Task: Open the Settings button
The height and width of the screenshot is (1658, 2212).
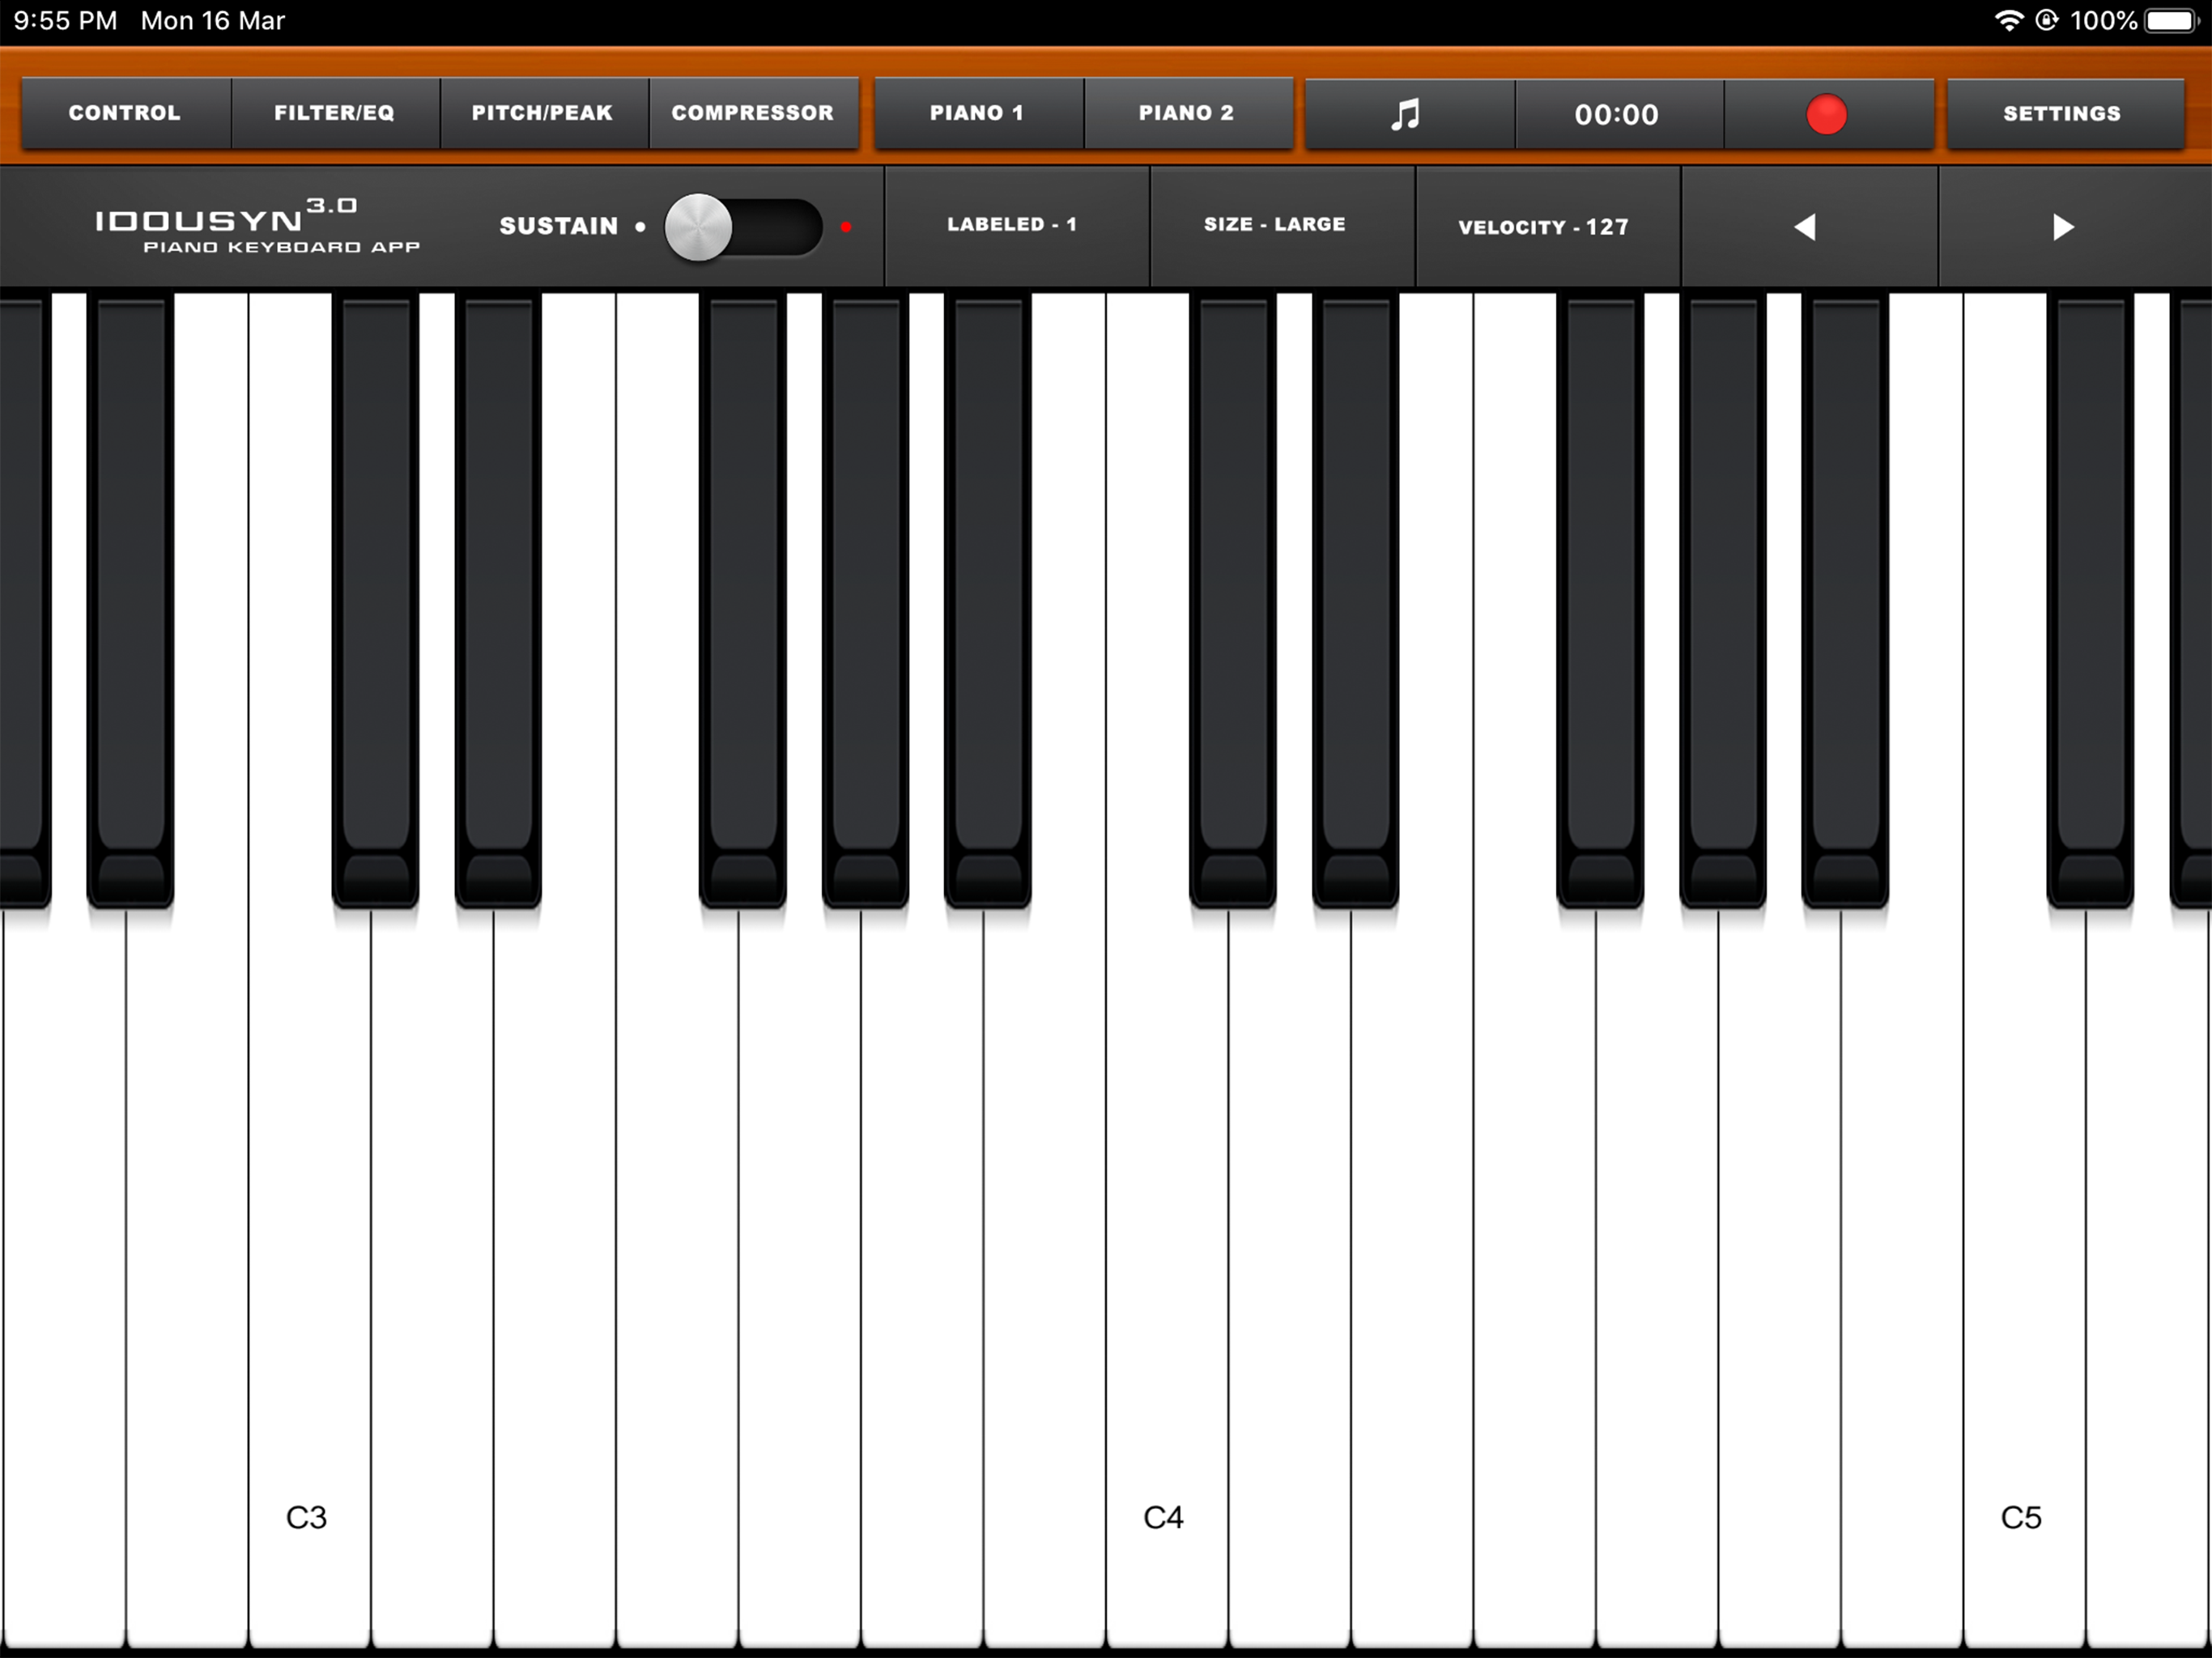Action: pyautogui.click(x=2062, y=114)
